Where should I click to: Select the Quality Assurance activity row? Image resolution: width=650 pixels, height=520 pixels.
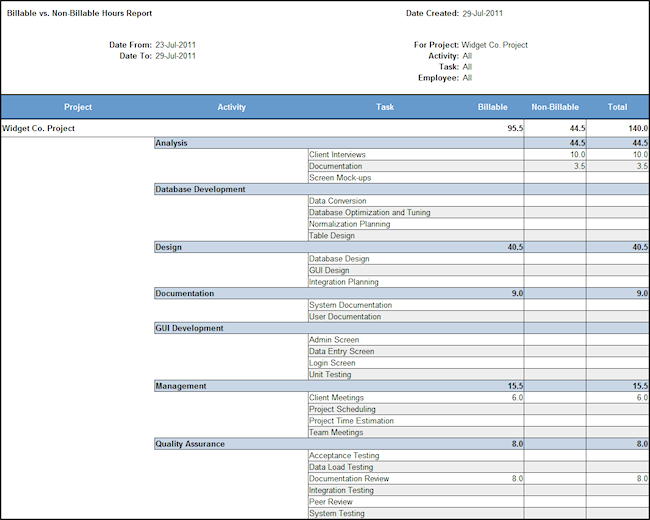click(401, 444)
